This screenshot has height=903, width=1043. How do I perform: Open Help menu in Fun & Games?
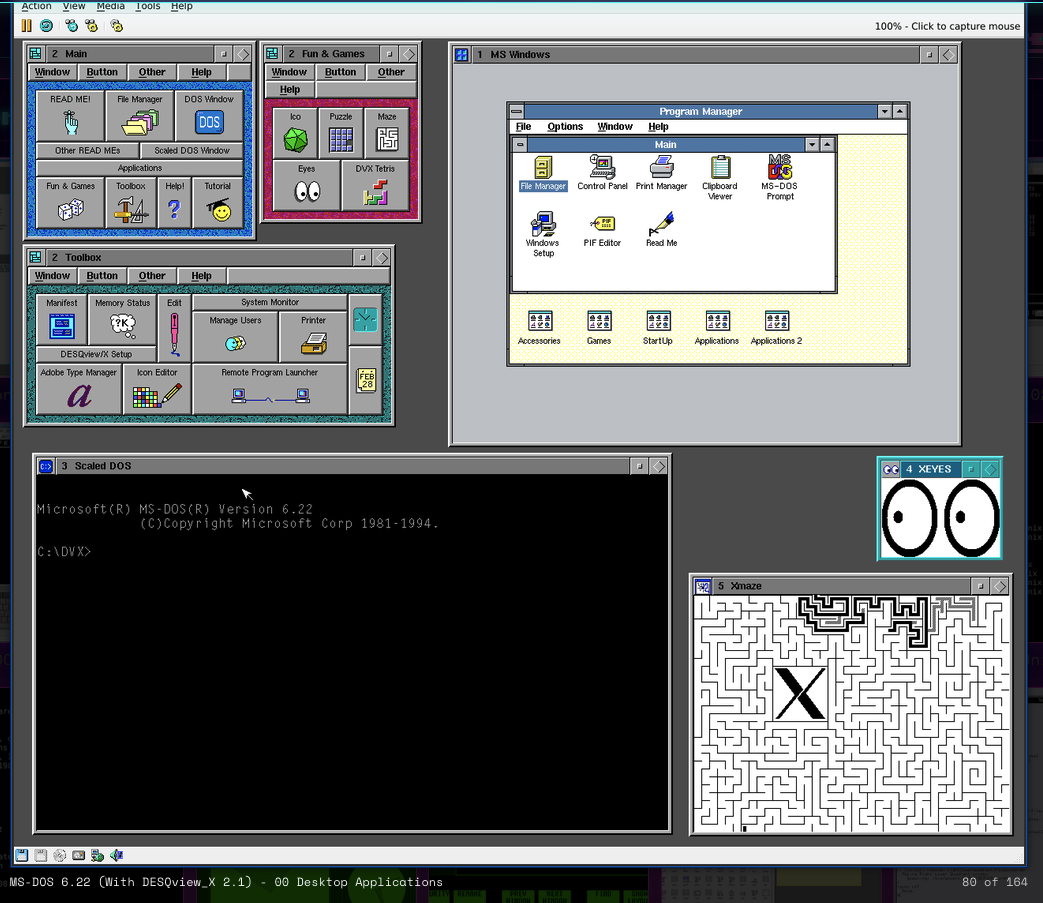(x=289, y=89)
